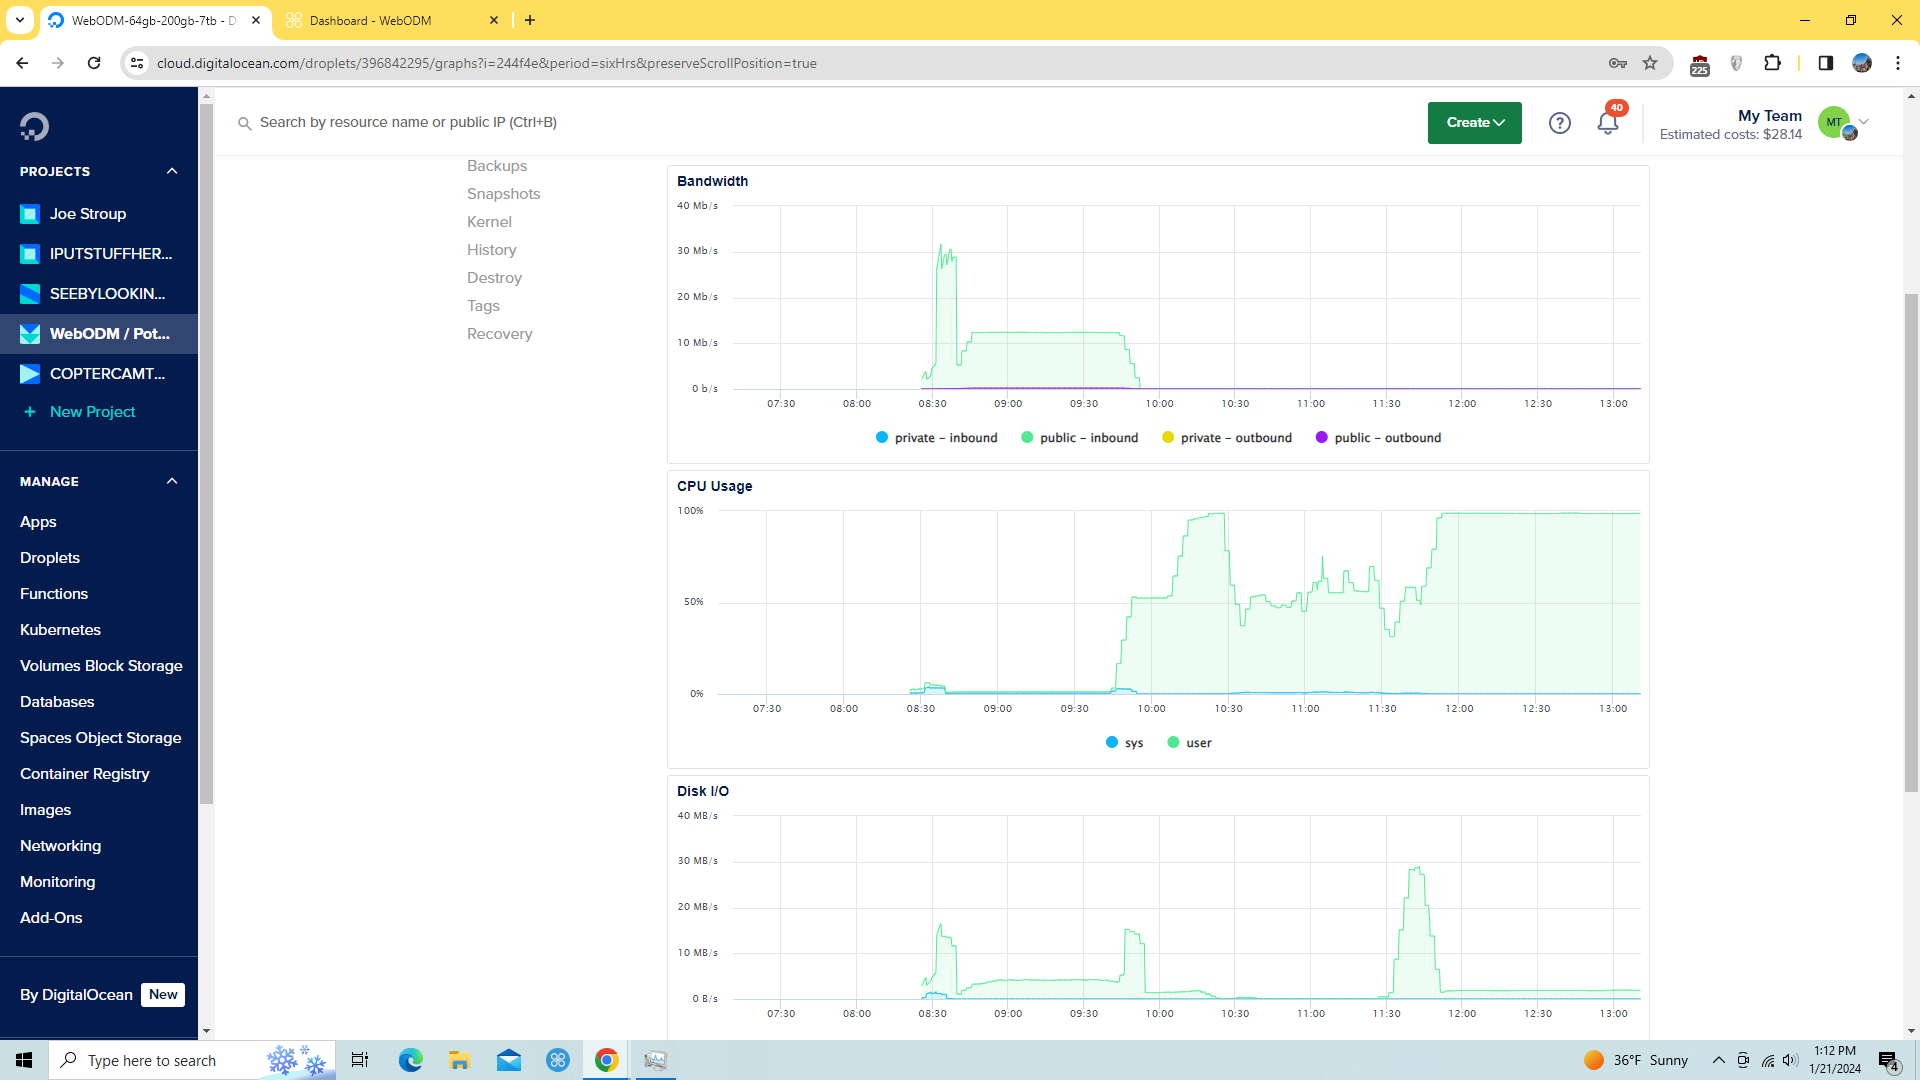Image resolution: width=1920 pixels, height=1080 pixels.
Task: Open the Destroy page for this droplet
Action: point(494,277)
